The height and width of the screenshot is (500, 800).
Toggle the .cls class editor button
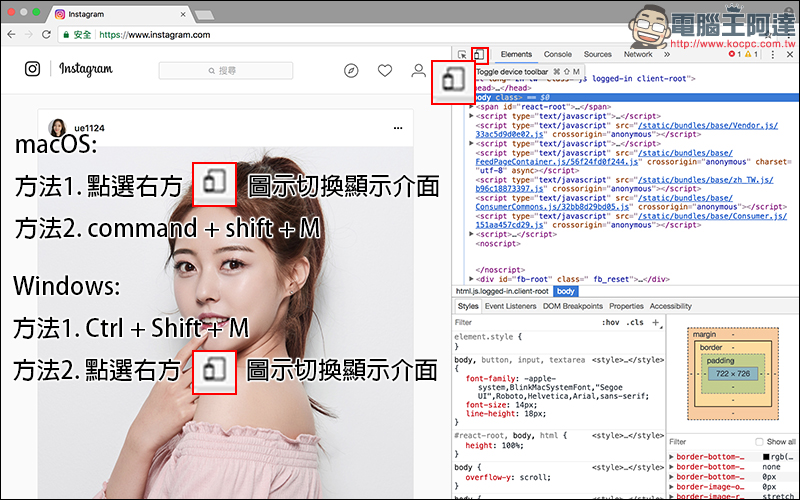point(635,322)
